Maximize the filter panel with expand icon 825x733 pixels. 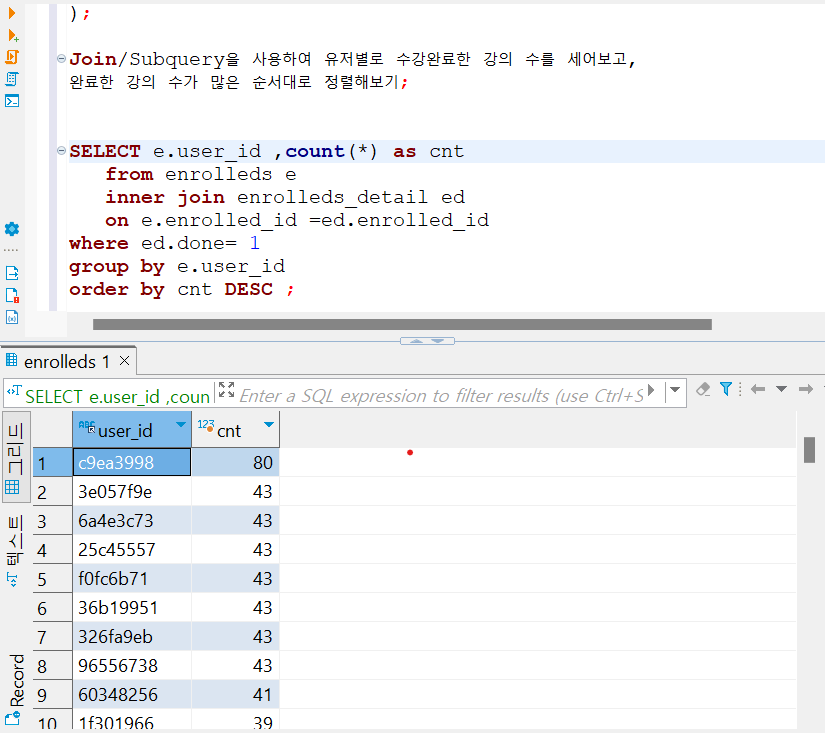pos(226,390)
